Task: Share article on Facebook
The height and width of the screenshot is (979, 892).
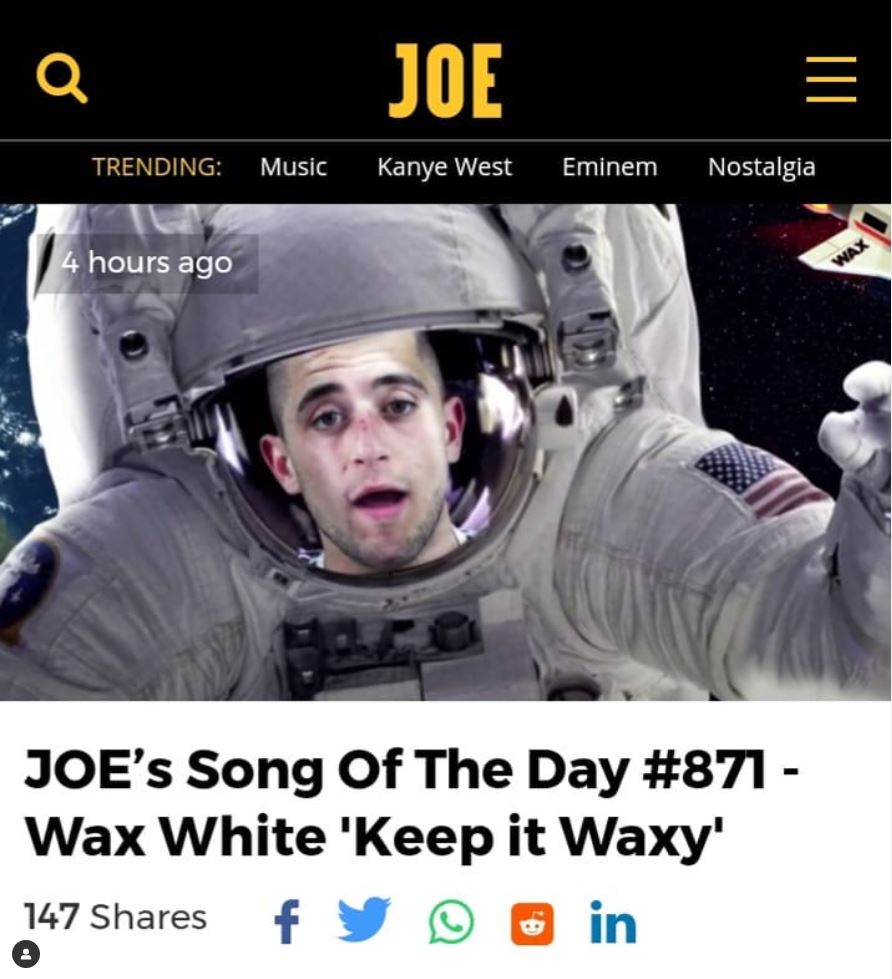Action: click(287, 921)
